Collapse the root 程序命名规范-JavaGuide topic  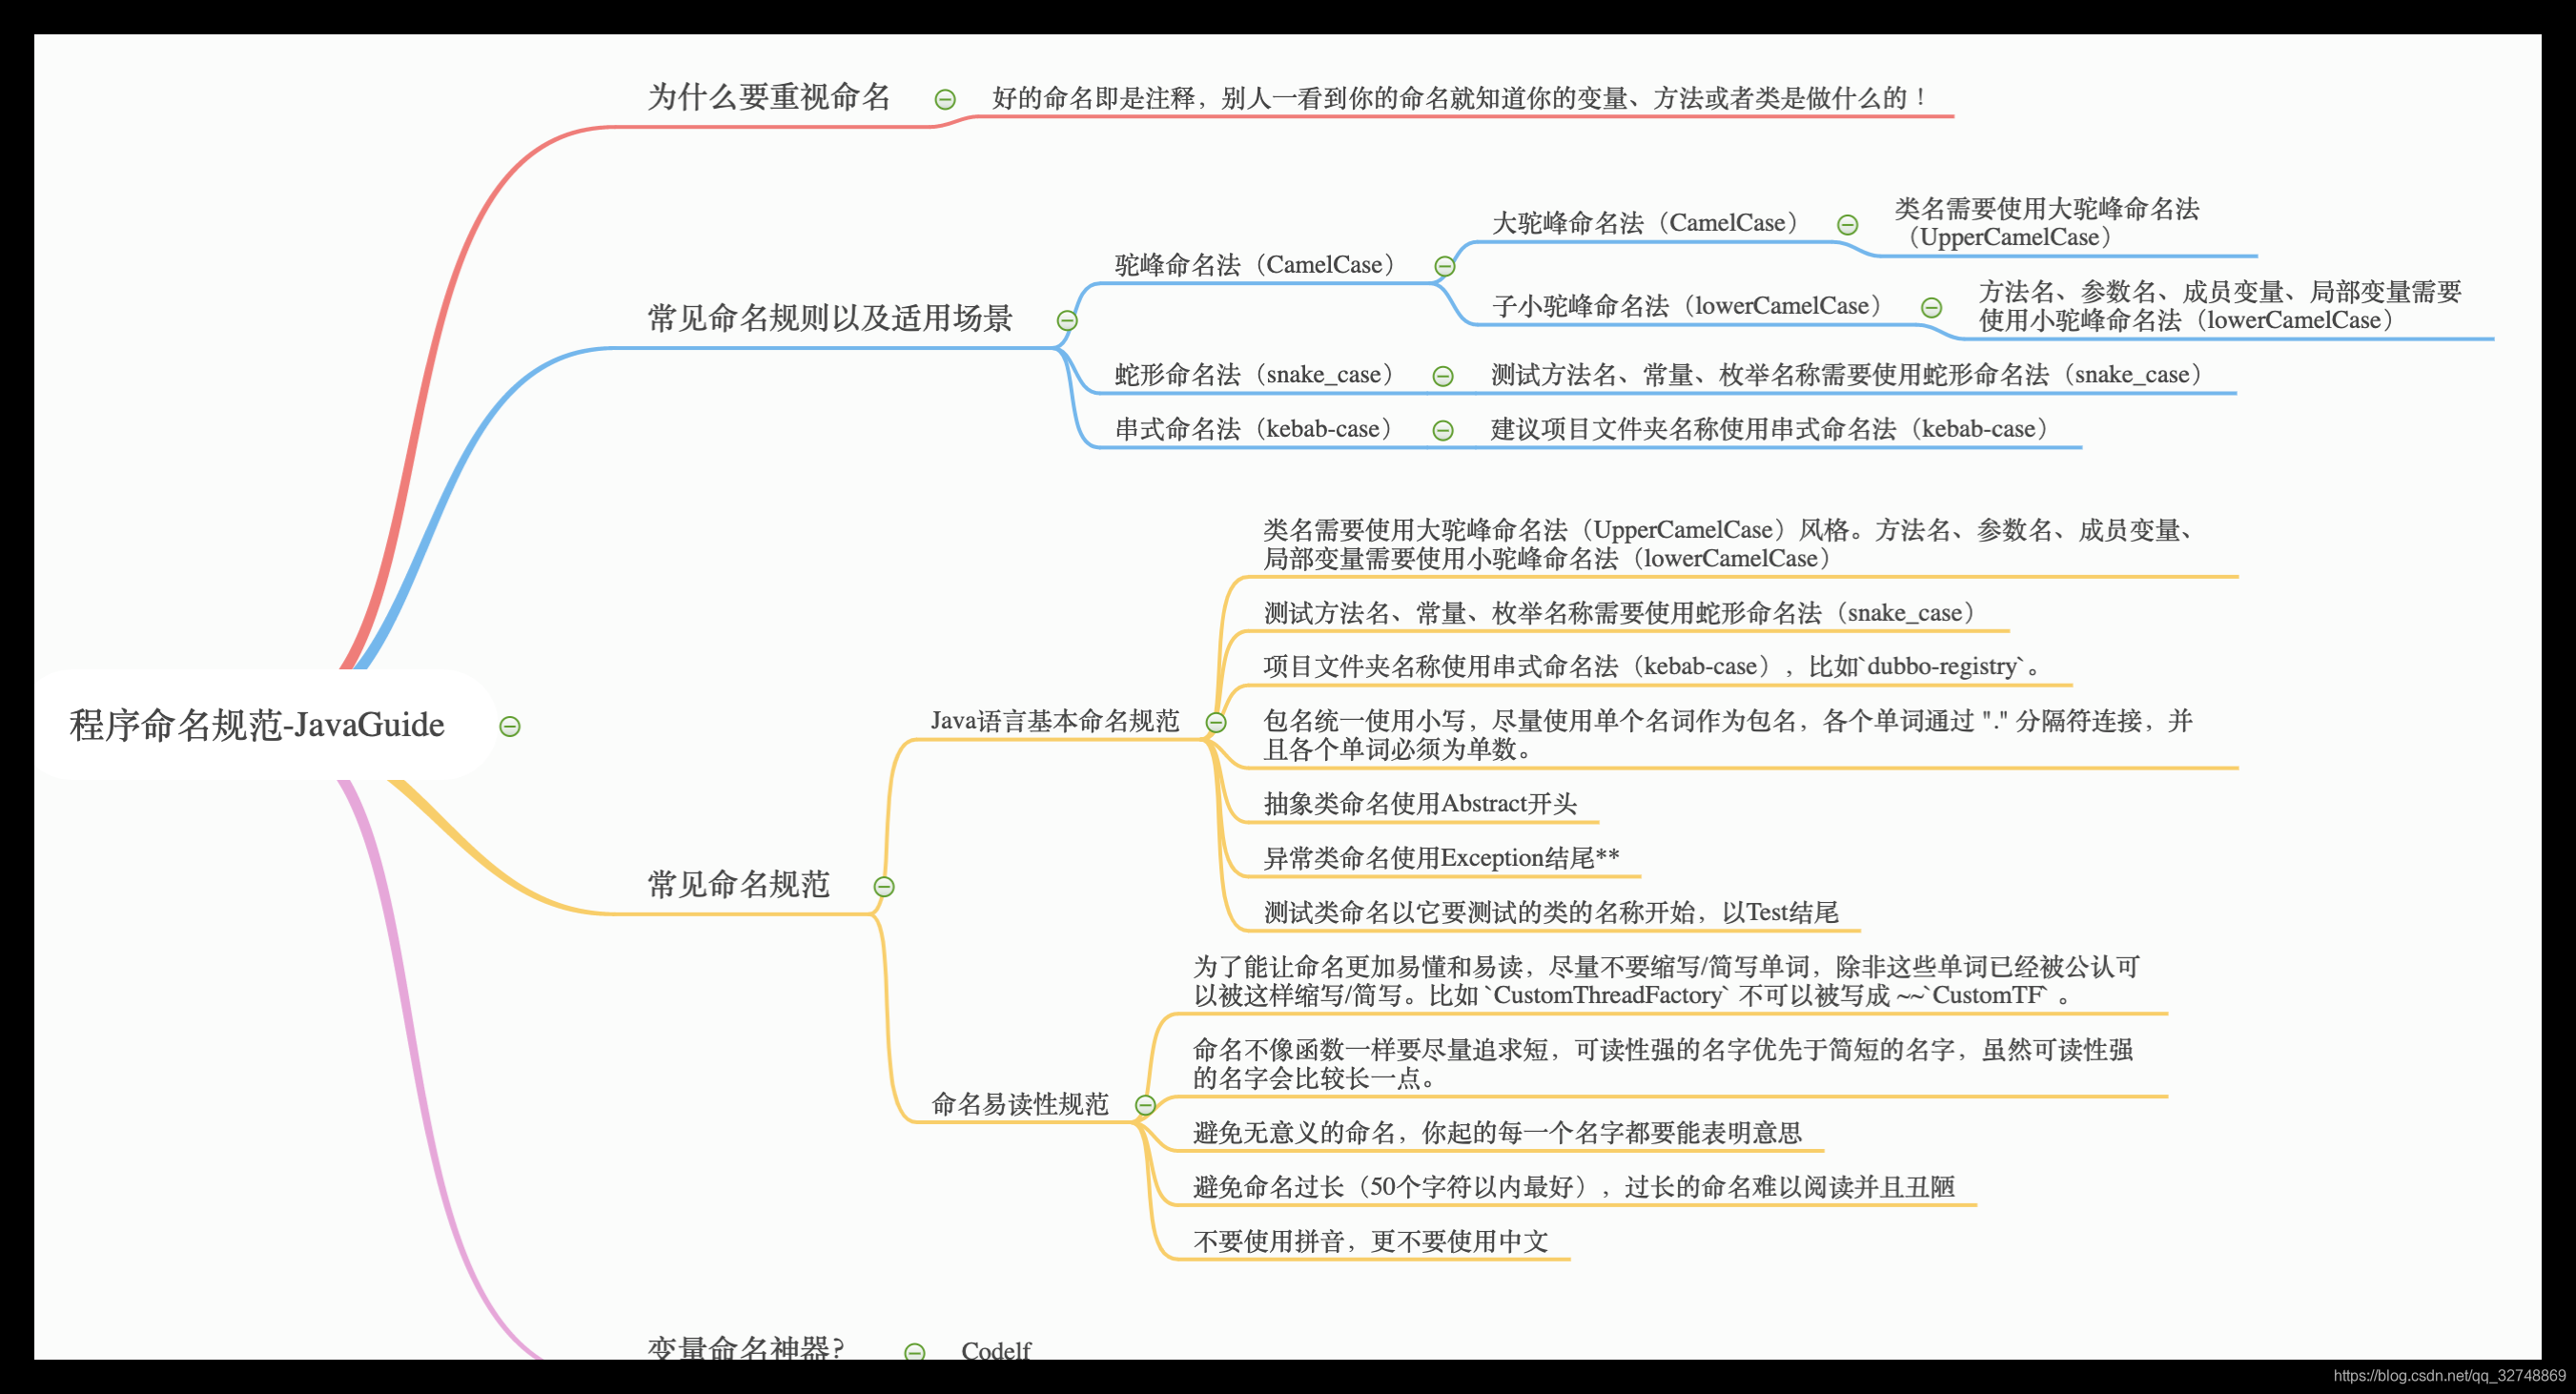click(x=511, y=727)
